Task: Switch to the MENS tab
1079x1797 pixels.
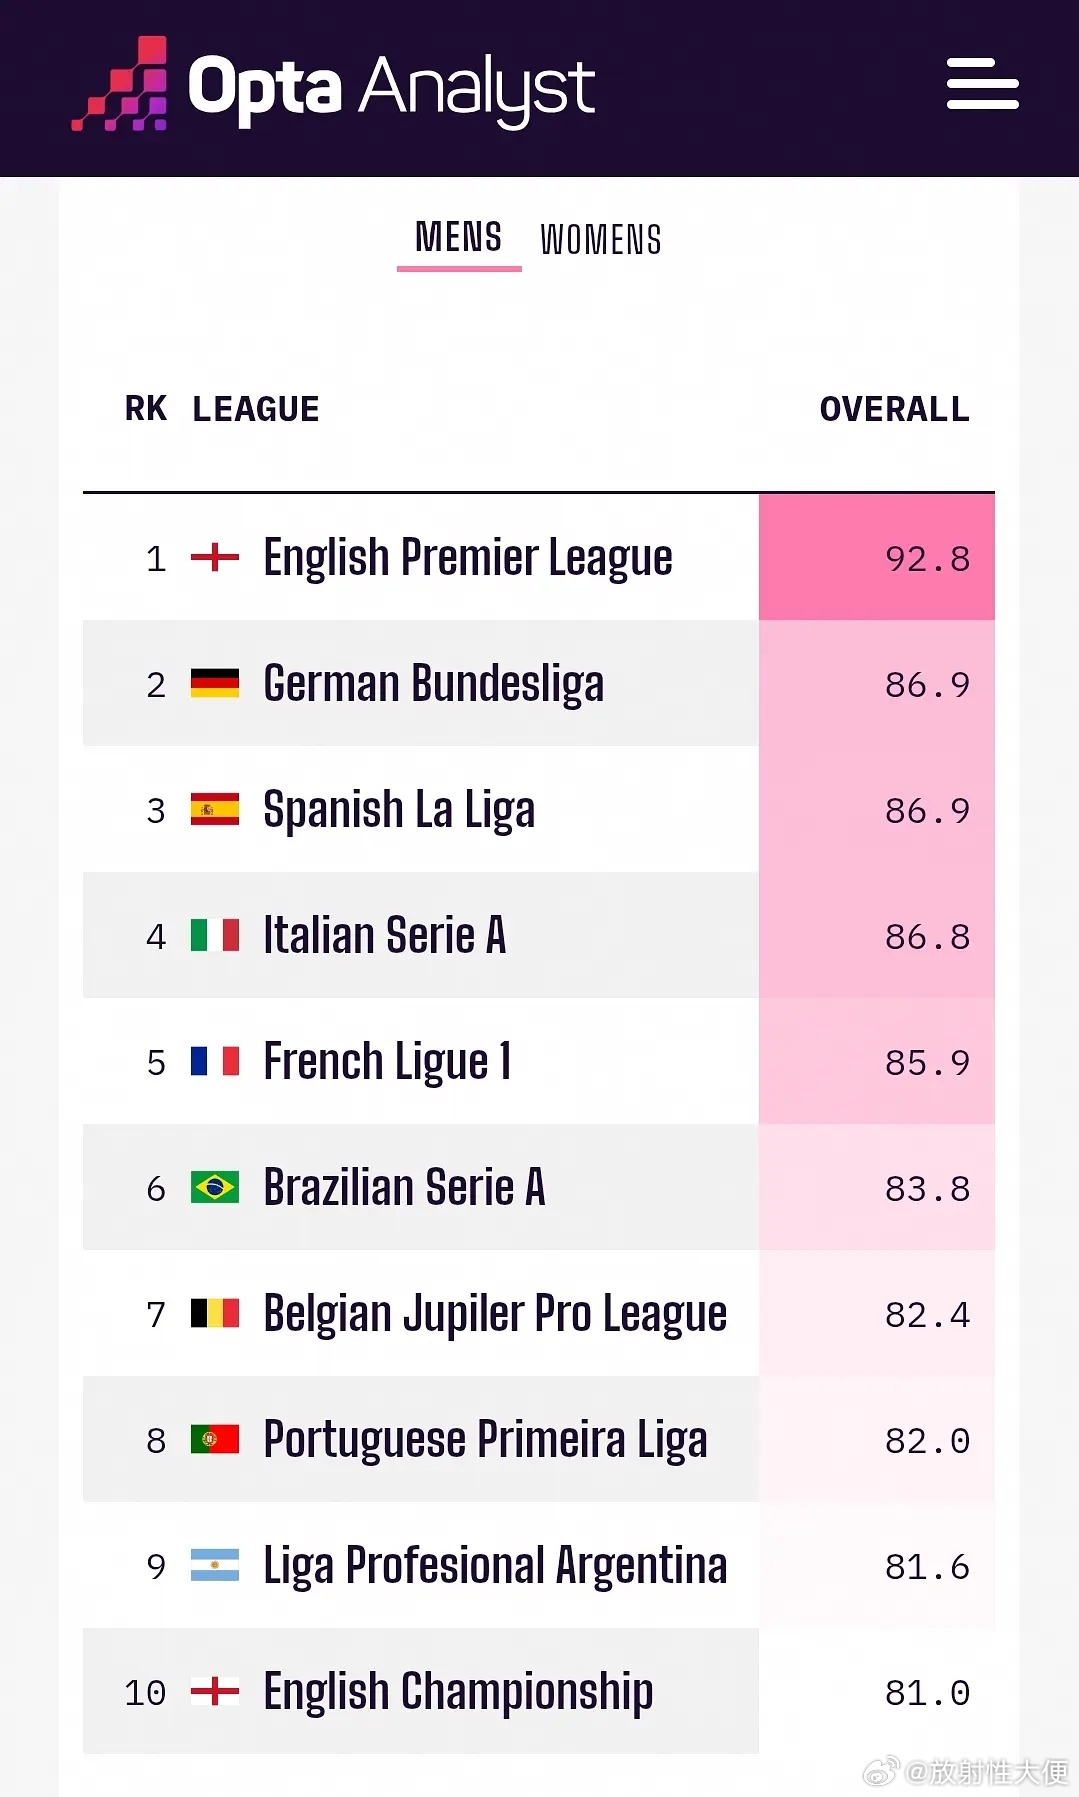Action: [x=459, y=239]
